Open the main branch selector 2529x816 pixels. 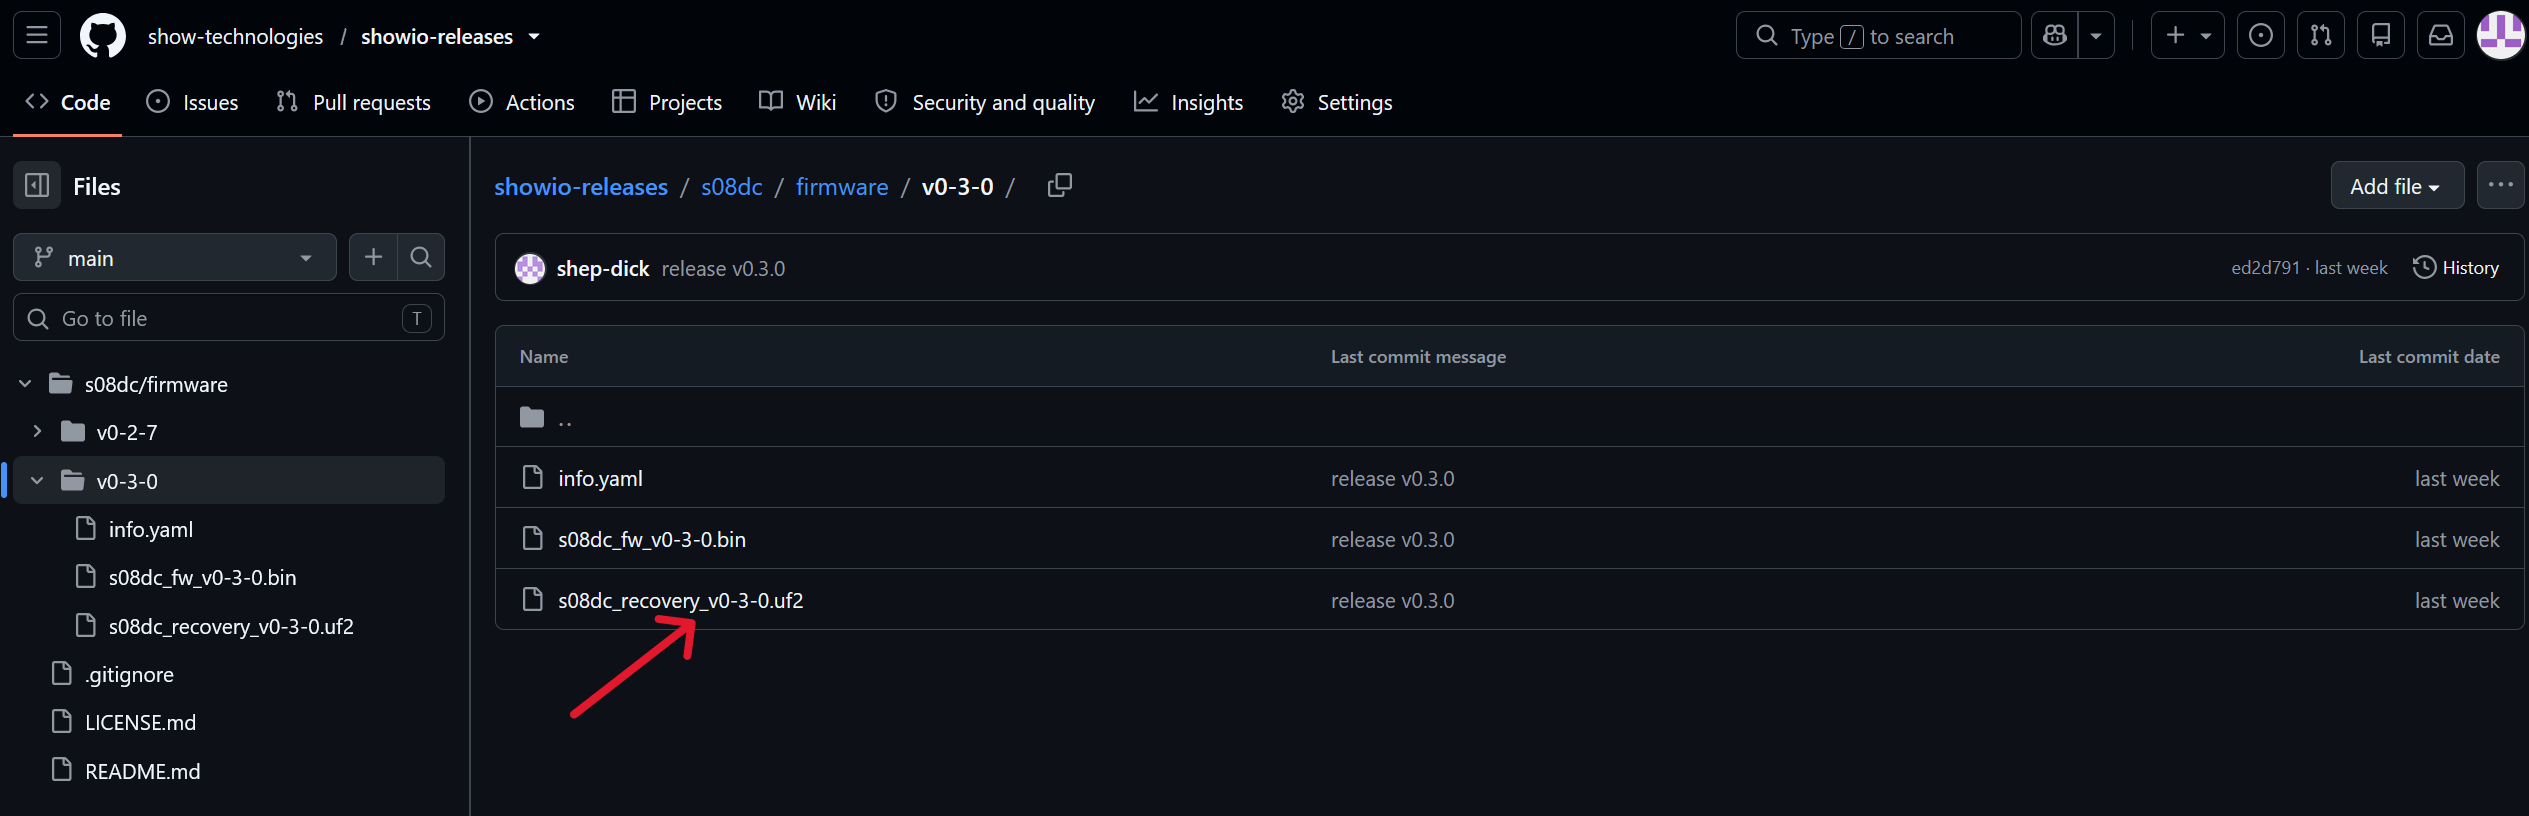(x=175, y=258)
